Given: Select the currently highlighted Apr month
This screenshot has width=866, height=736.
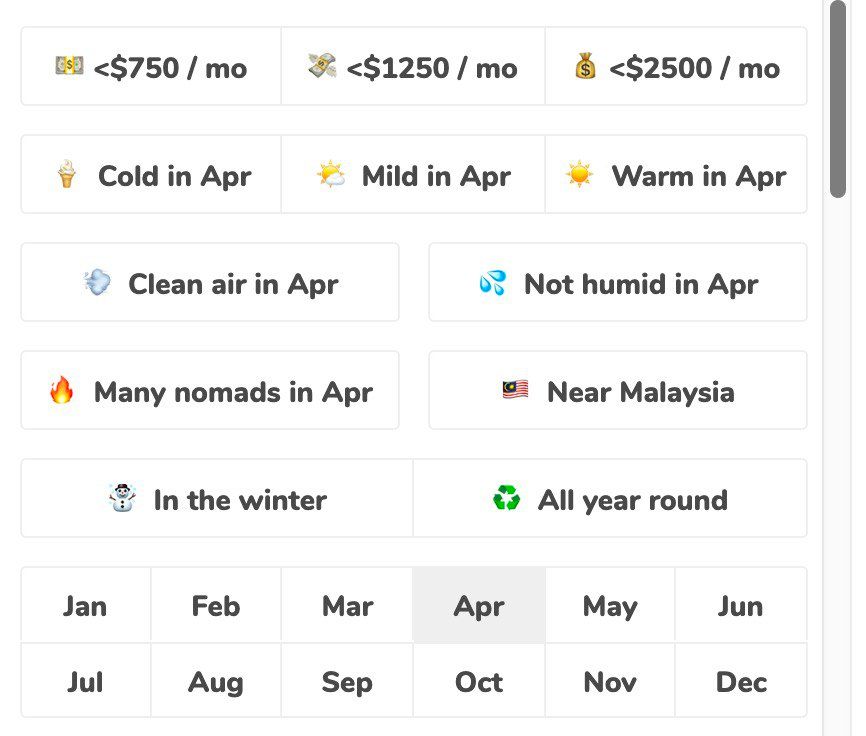Looking at the screenshot, I should tap(479, 606).
